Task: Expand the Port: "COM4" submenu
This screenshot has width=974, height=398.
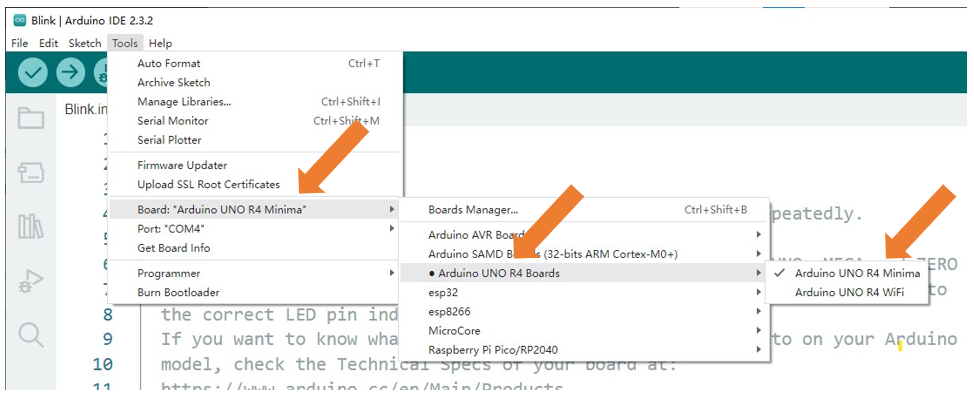Action: click(255, 229)
